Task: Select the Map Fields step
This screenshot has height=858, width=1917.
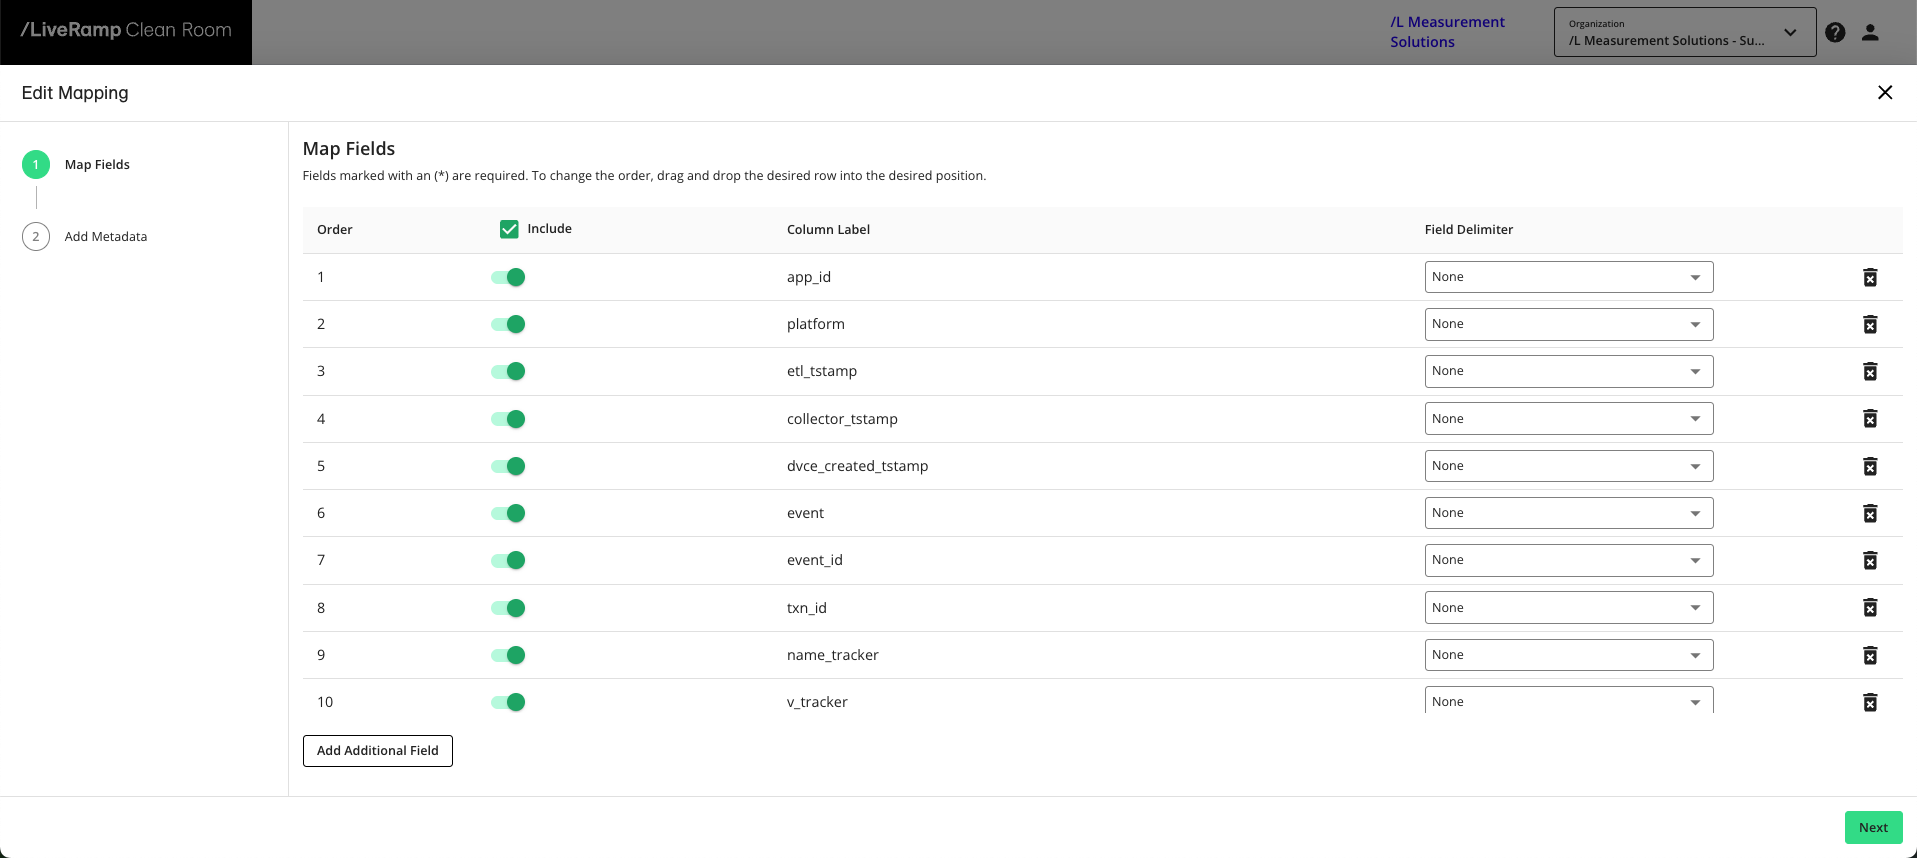Action: pos(97,165)
